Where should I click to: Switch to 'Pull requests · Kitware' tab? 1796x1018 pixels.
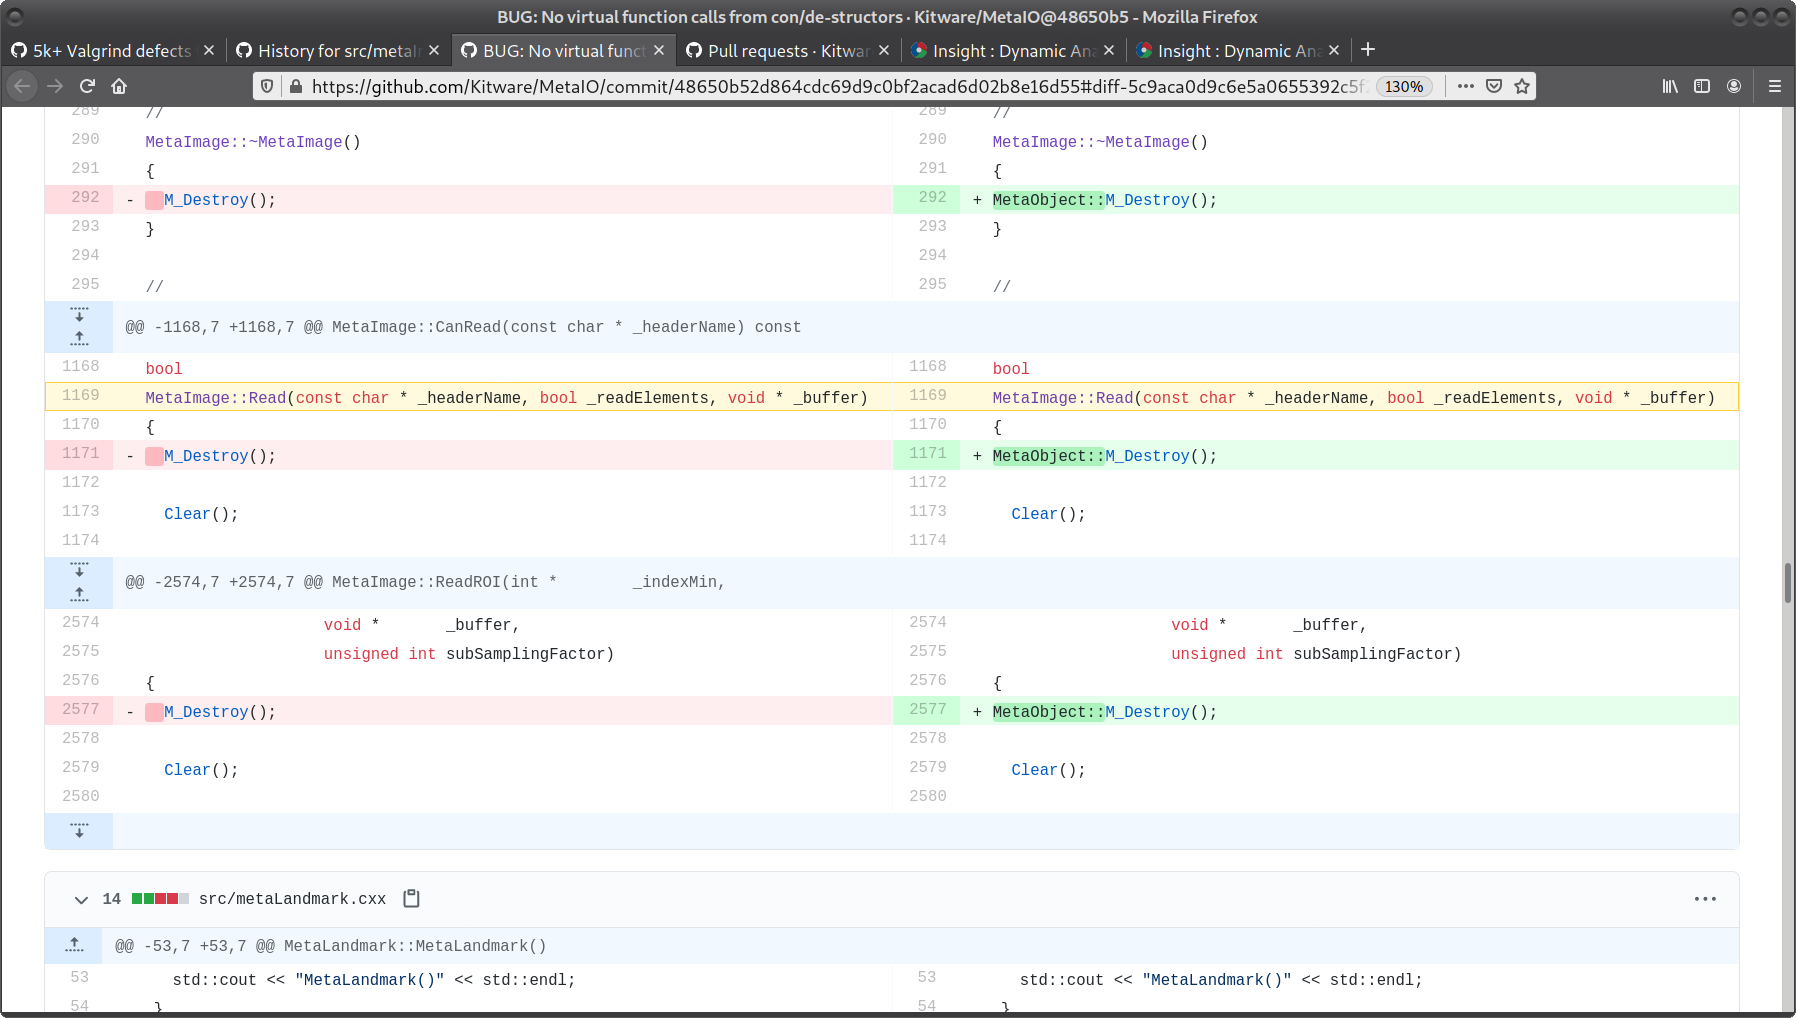click(x=787, y=50)
